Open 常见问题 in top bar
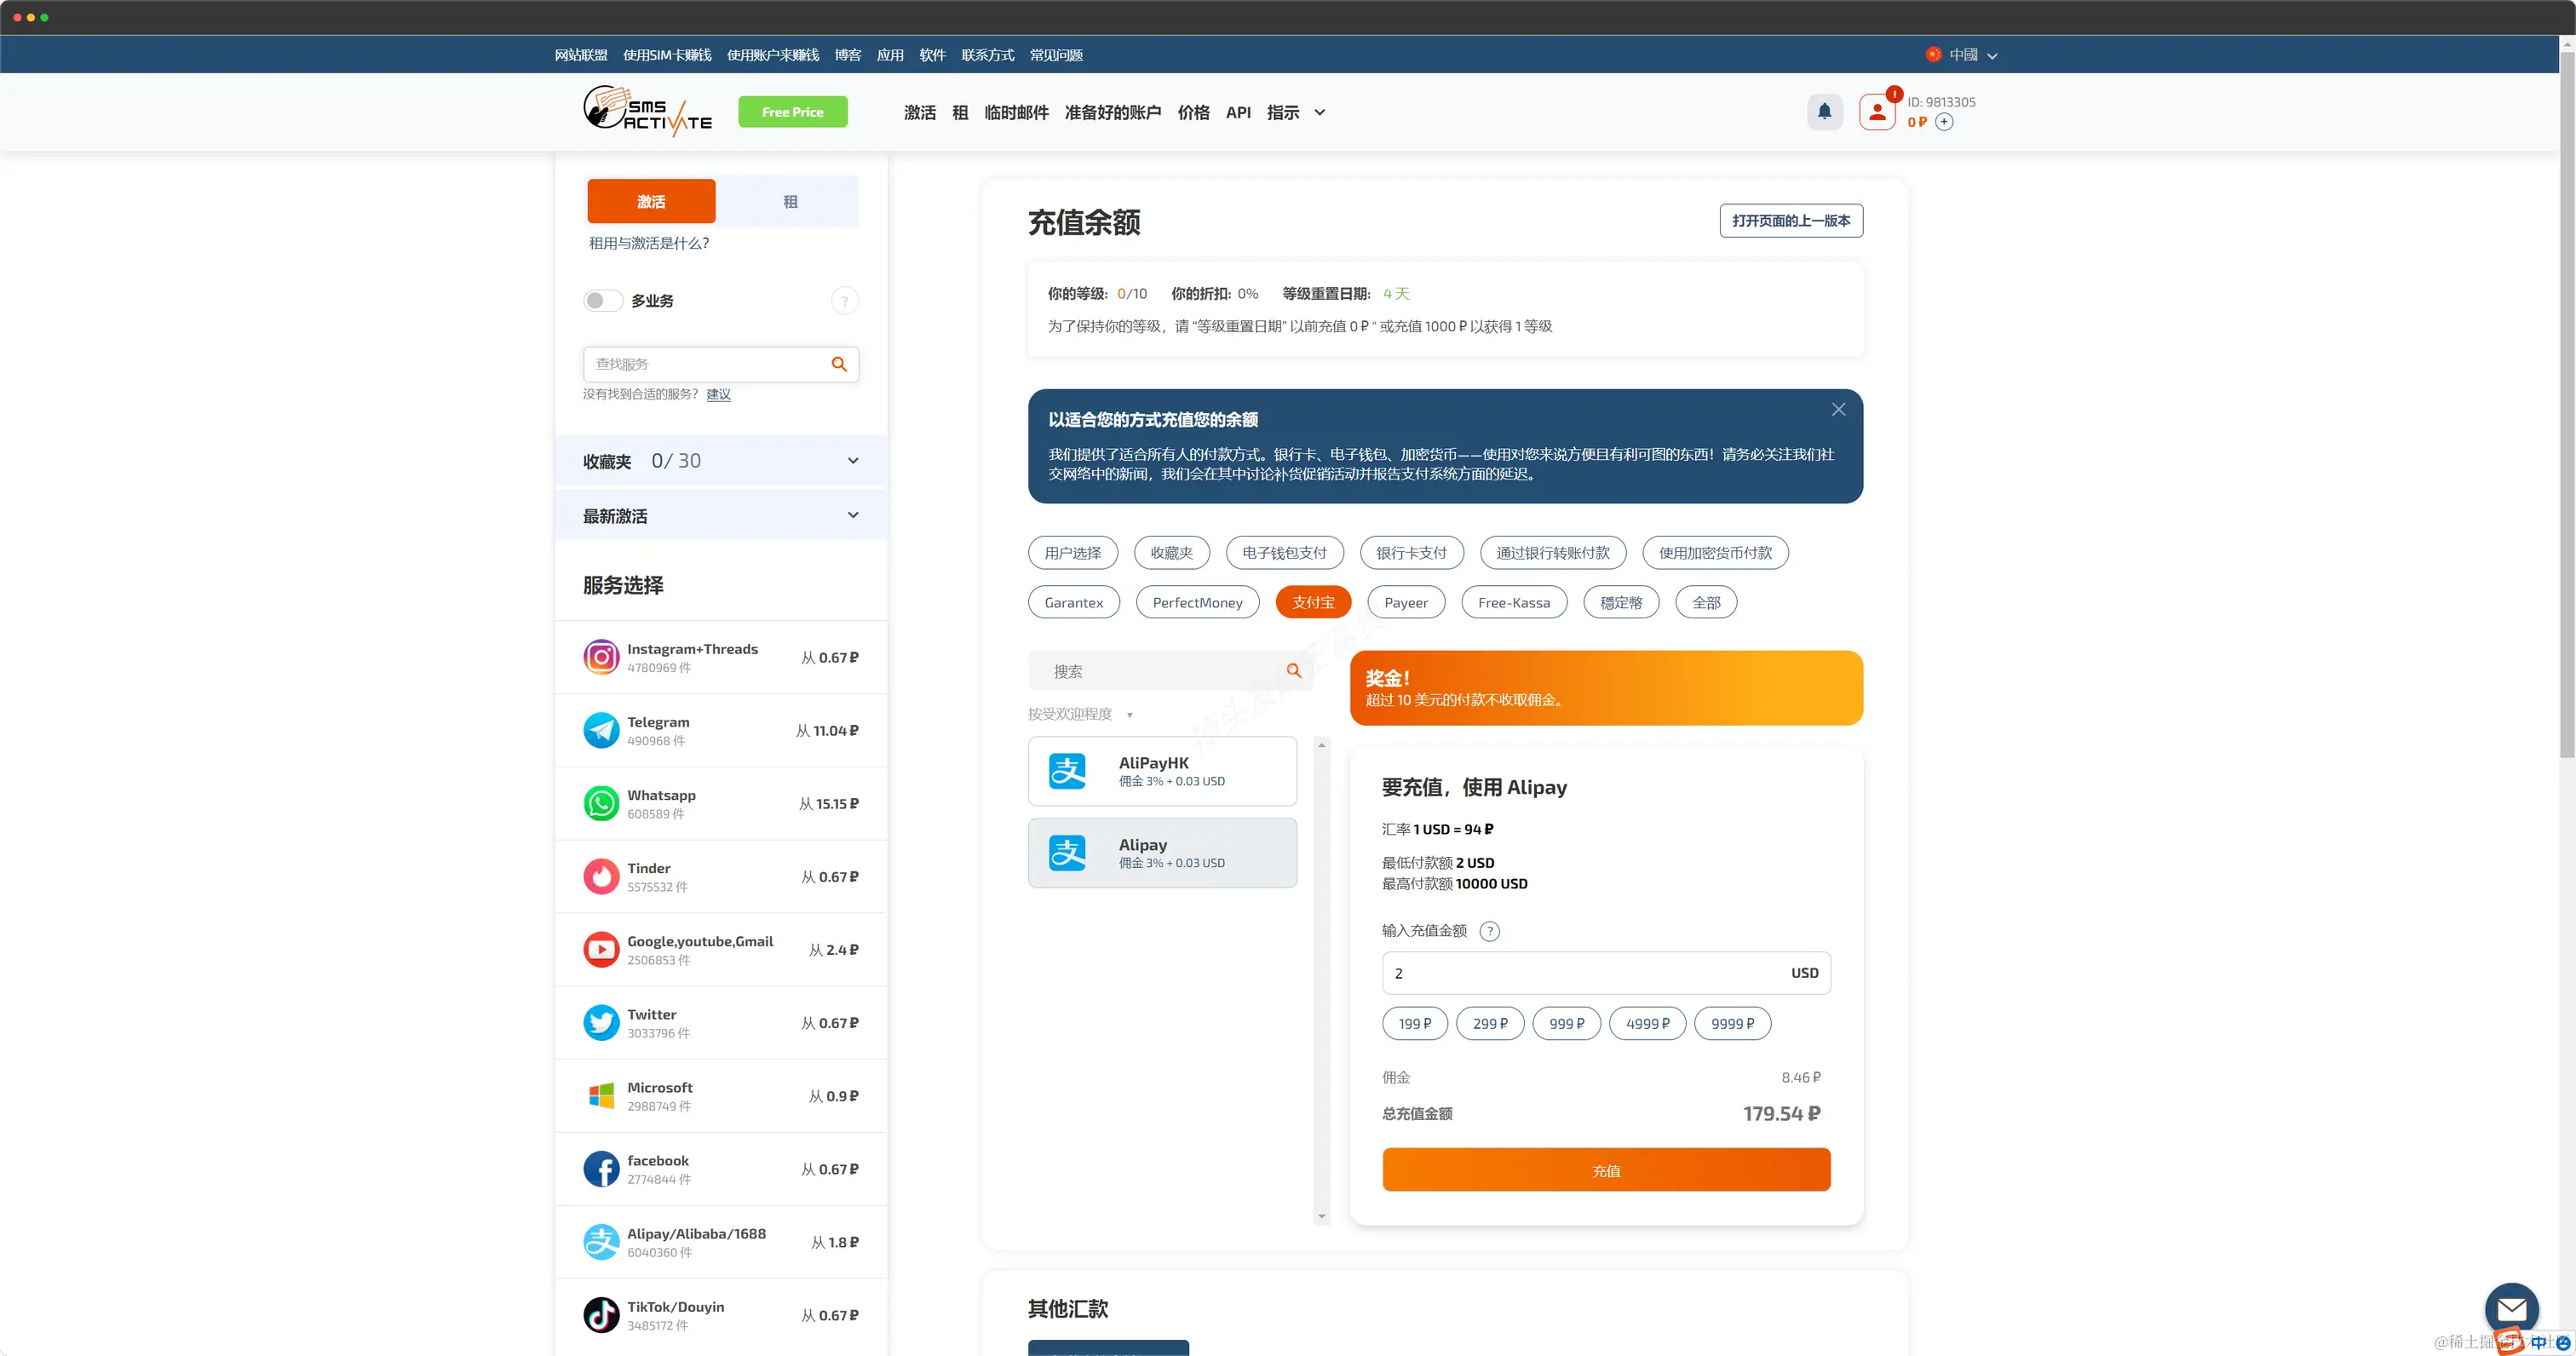The height and width of the screenshot is (1356, 2576). click(x=1056, y=55)
